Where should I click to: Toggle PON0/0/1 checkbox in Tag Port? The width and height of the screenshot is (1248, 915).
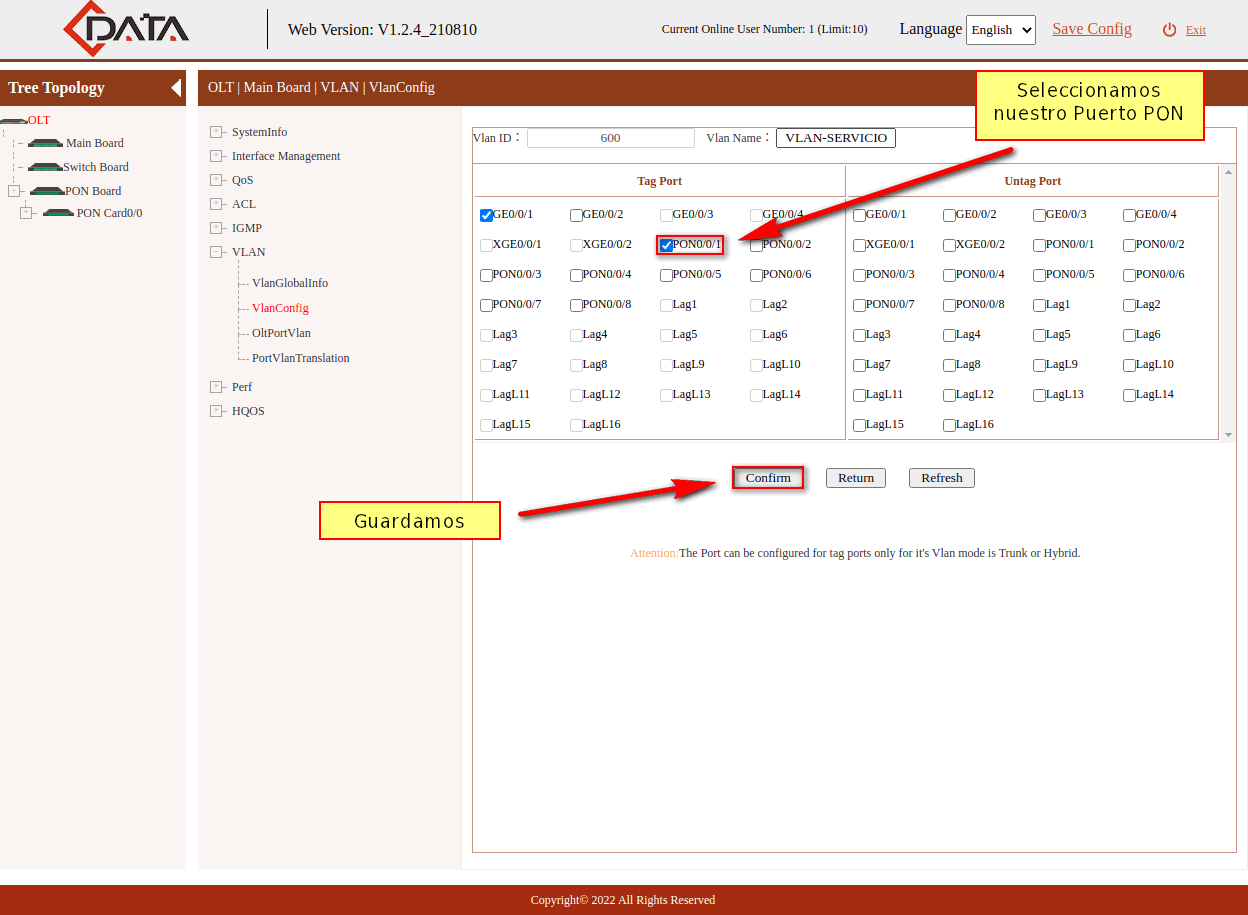666,245
